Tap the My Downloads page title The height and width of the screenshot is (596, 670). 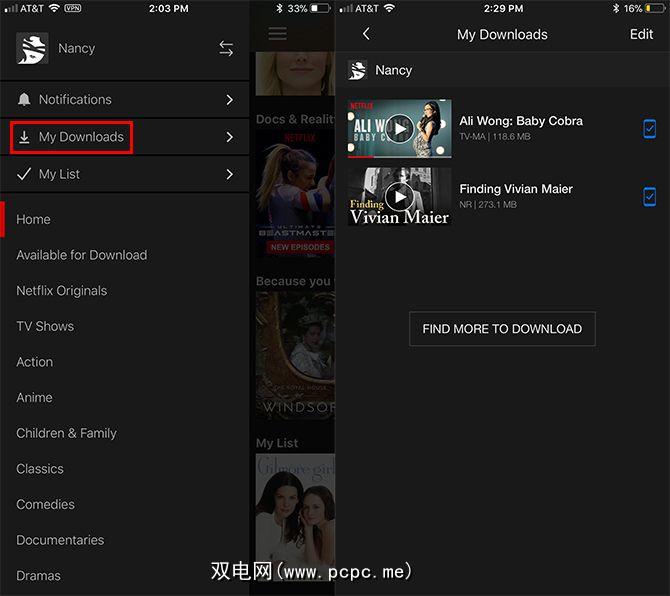(x=502, y=34)
